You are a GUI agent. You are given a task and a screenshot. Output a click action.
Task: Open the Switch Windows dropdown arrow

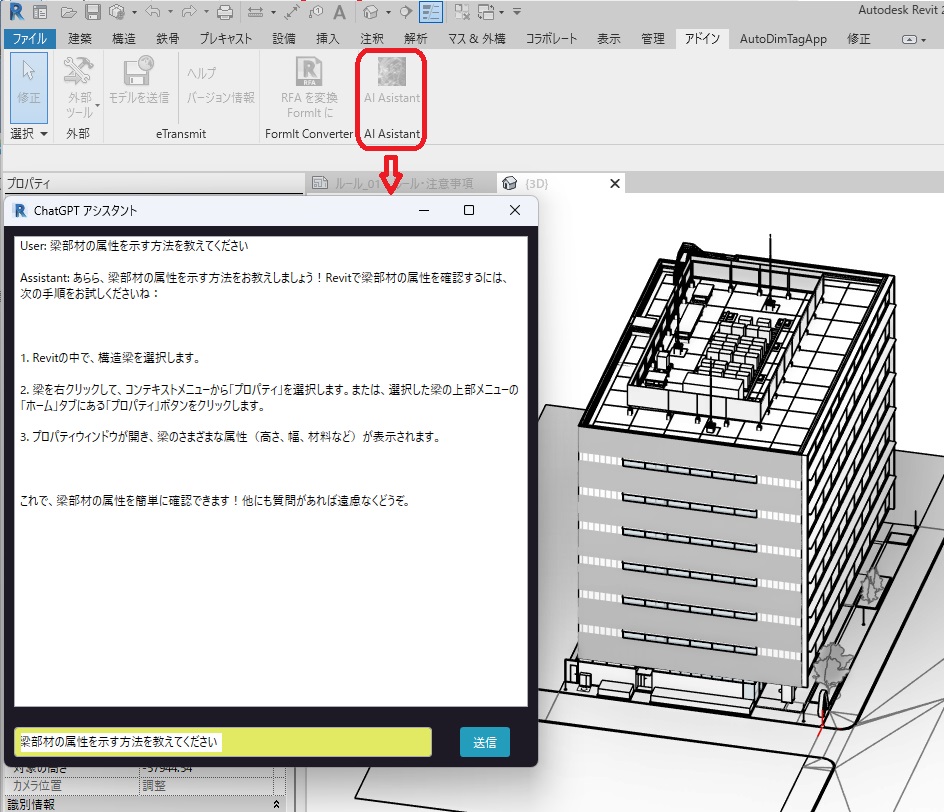502,12
